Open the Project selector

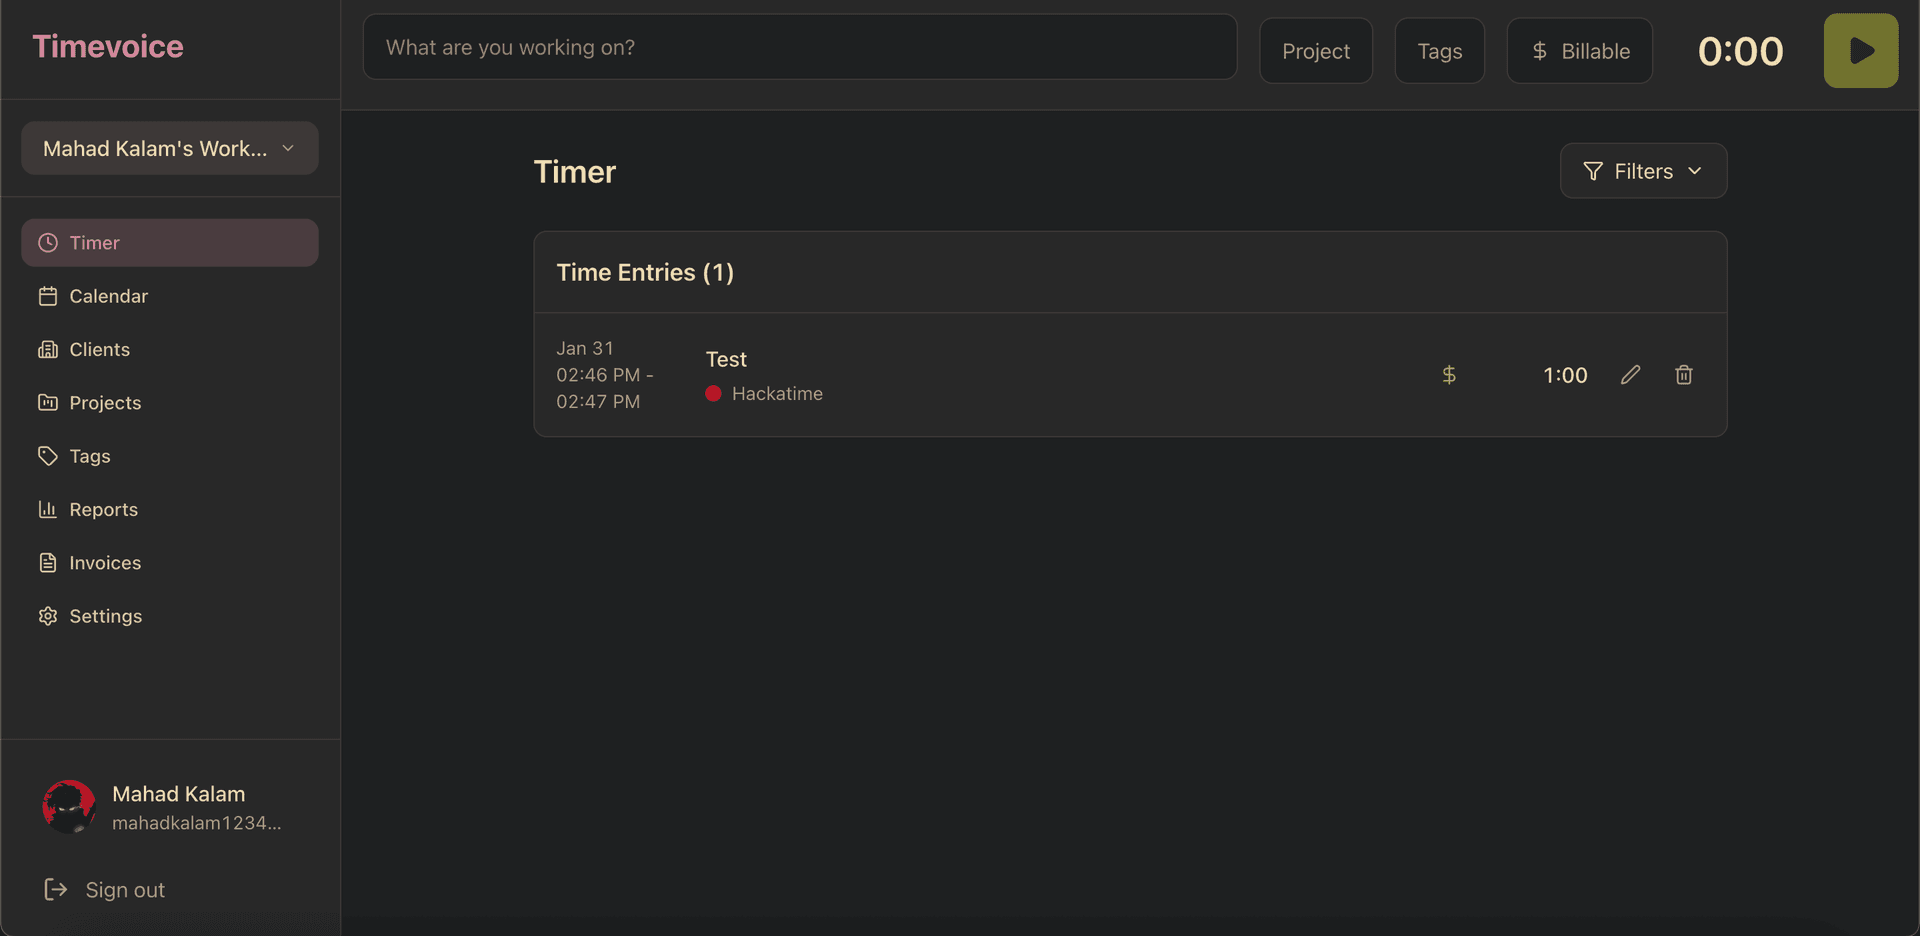1315,51
